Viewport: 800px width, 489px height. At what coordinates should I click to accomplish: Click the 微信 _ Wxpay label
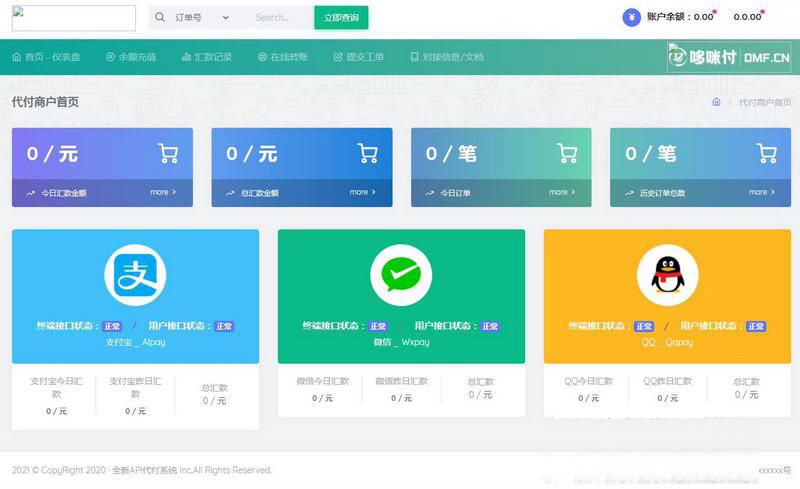[x=401, y=342]
